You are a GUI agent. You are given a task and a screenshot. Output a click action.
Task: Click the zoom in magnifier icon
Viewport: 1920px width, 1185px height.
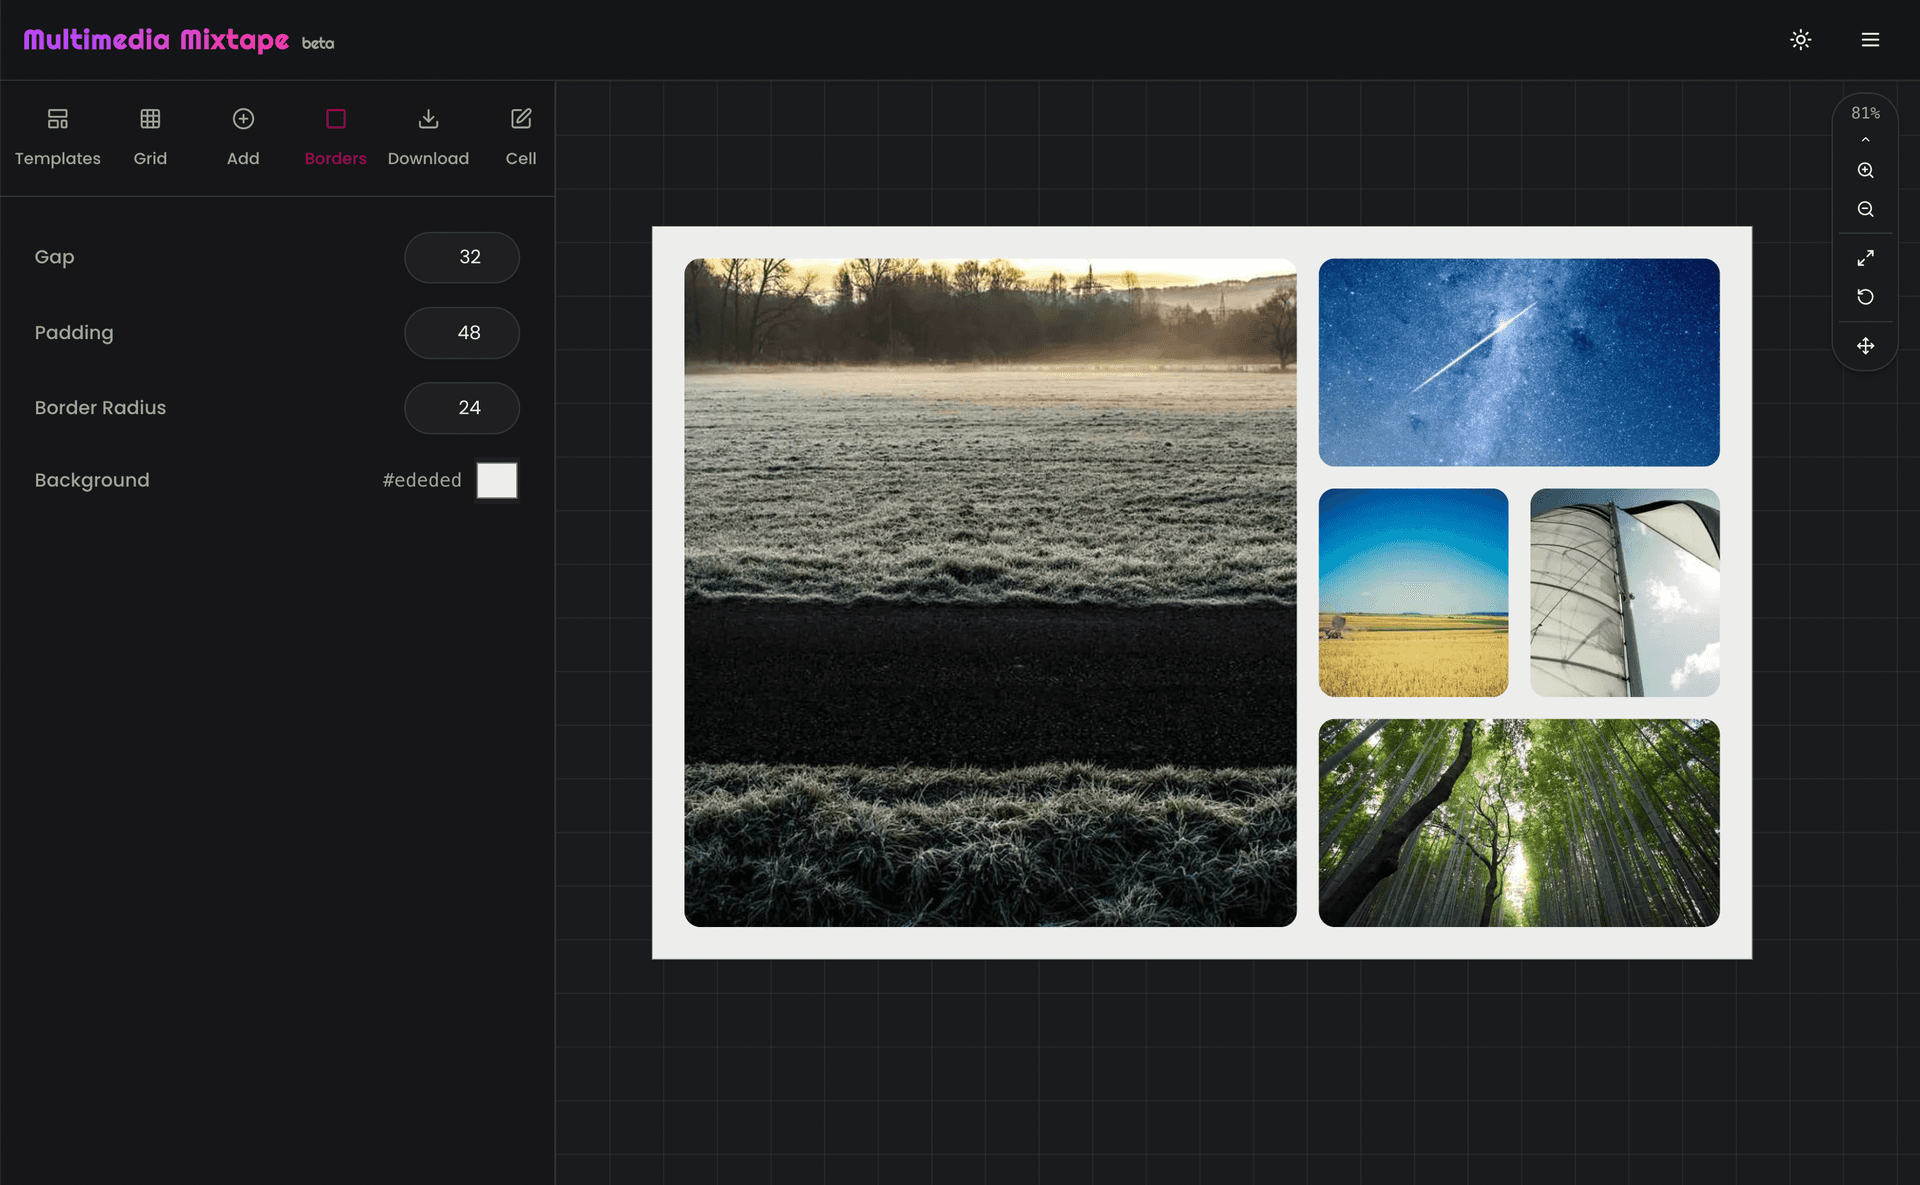(1865, 170)
